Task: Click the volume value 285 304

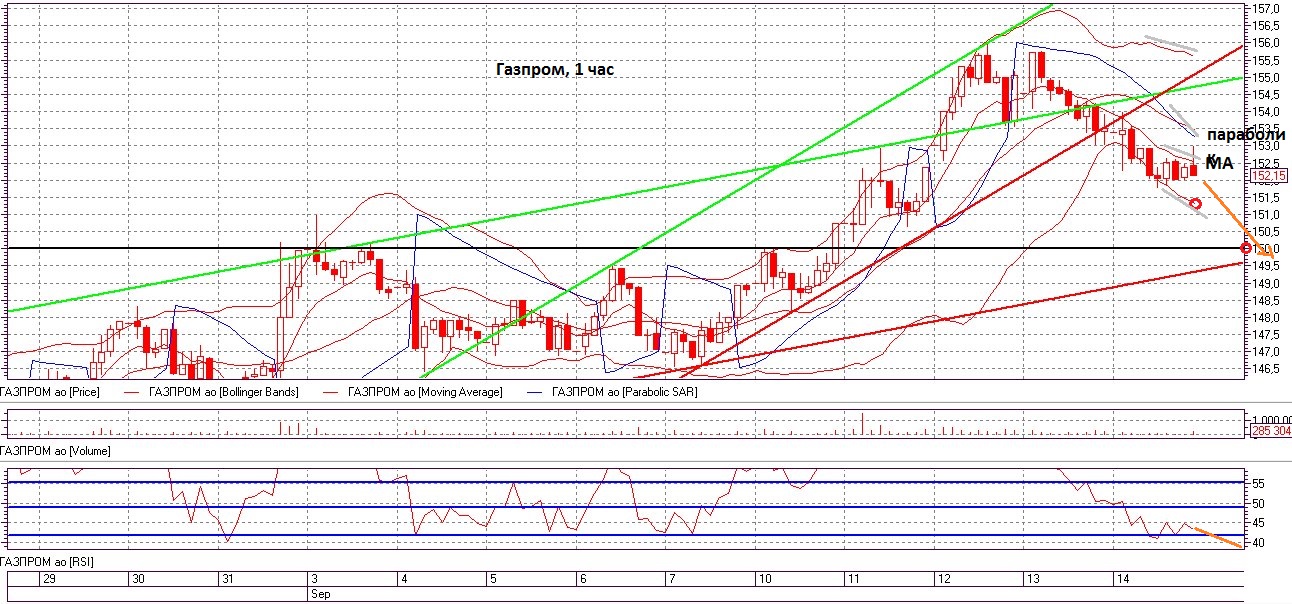Action: pyautogui.click(x=1270, y=431)
